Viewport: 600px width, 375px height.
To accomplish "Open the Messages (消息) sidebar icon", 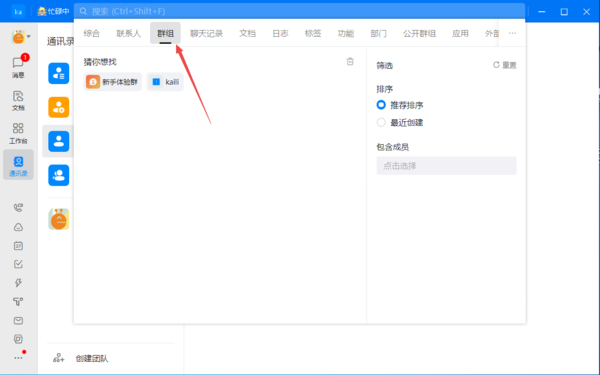I will [x=18, y=66].
